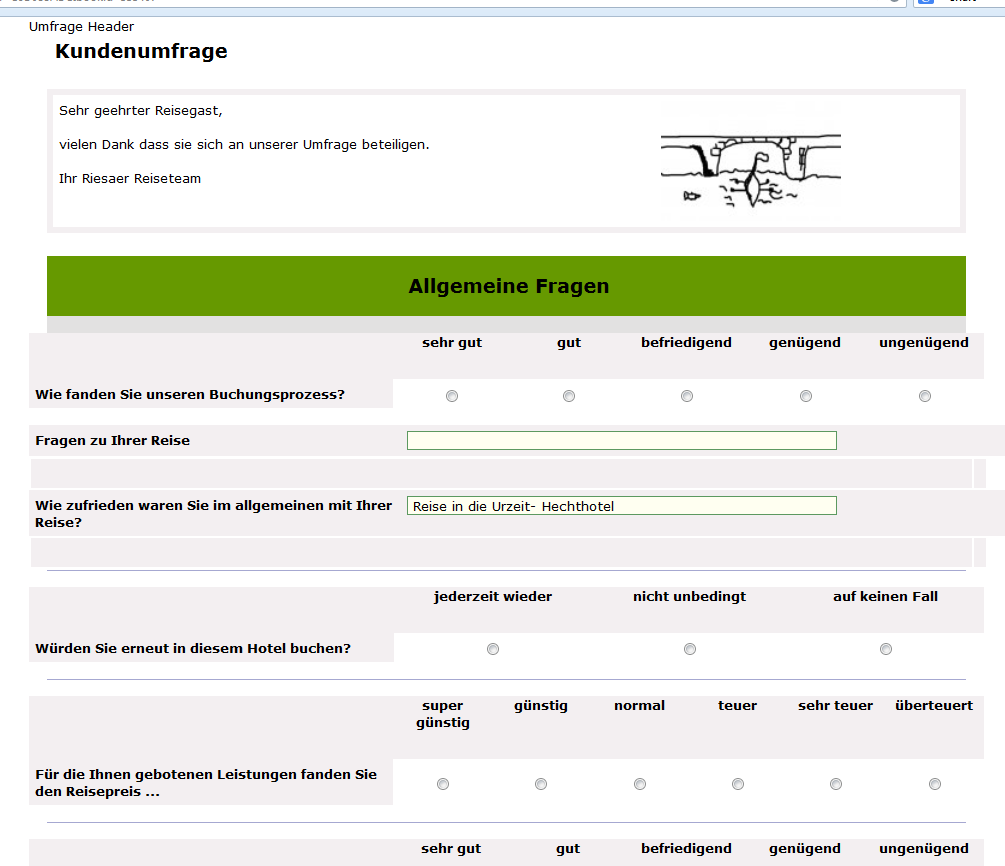The height and width of the screenshot is (866, 1005).
Task: Select günstig for the Reisepreis question
Action: click(541, 784)
